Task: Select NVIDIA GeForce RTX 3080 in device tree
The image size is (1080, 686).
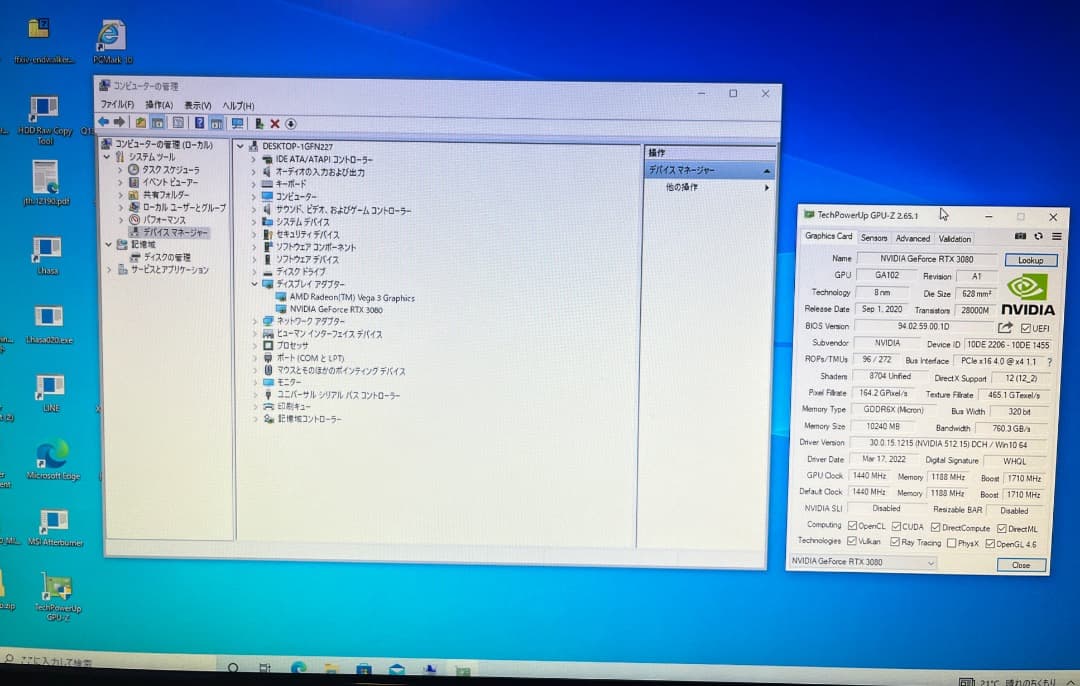Action: 335,309
